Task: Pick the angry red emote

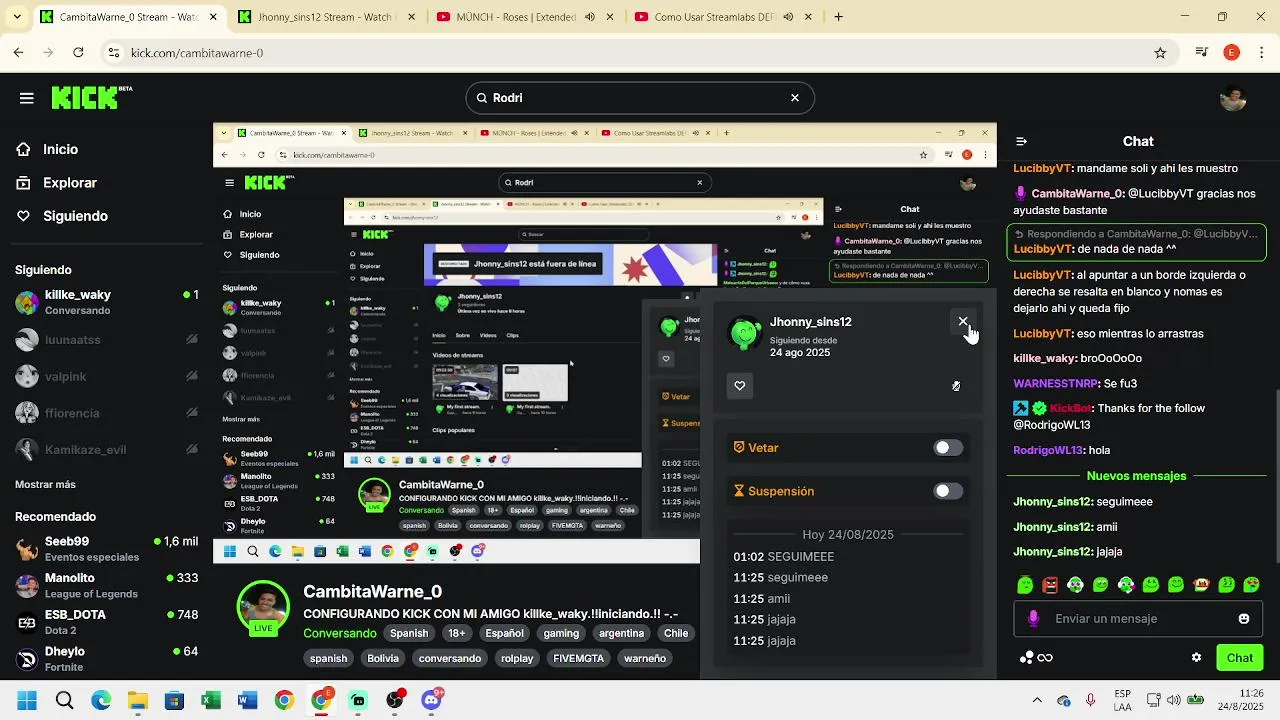Action: pos(1050,585)
